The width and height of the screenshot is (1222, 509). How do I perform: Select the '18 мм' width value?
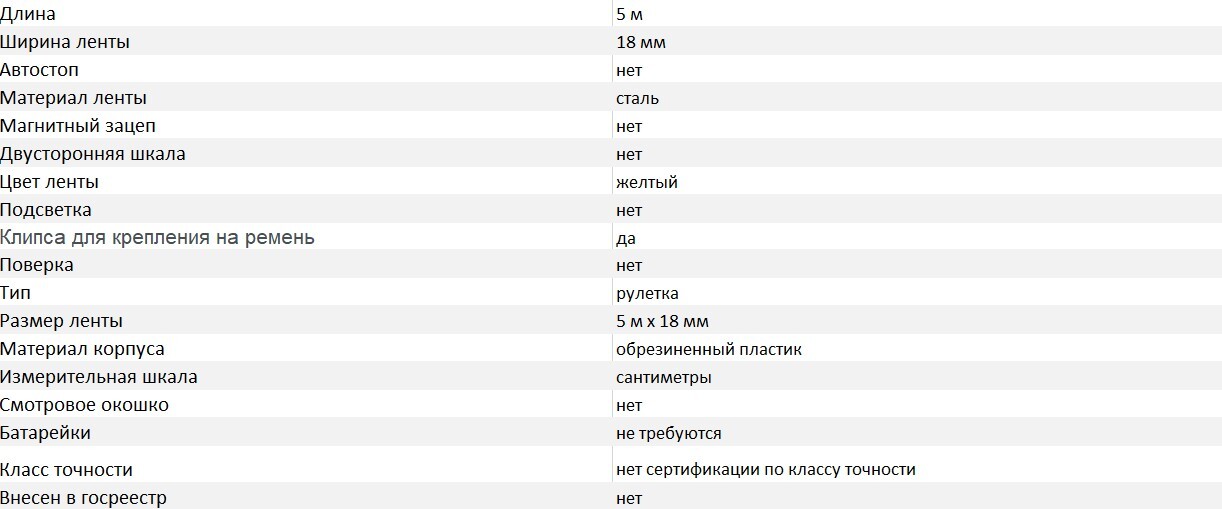(x=641, y=42)
